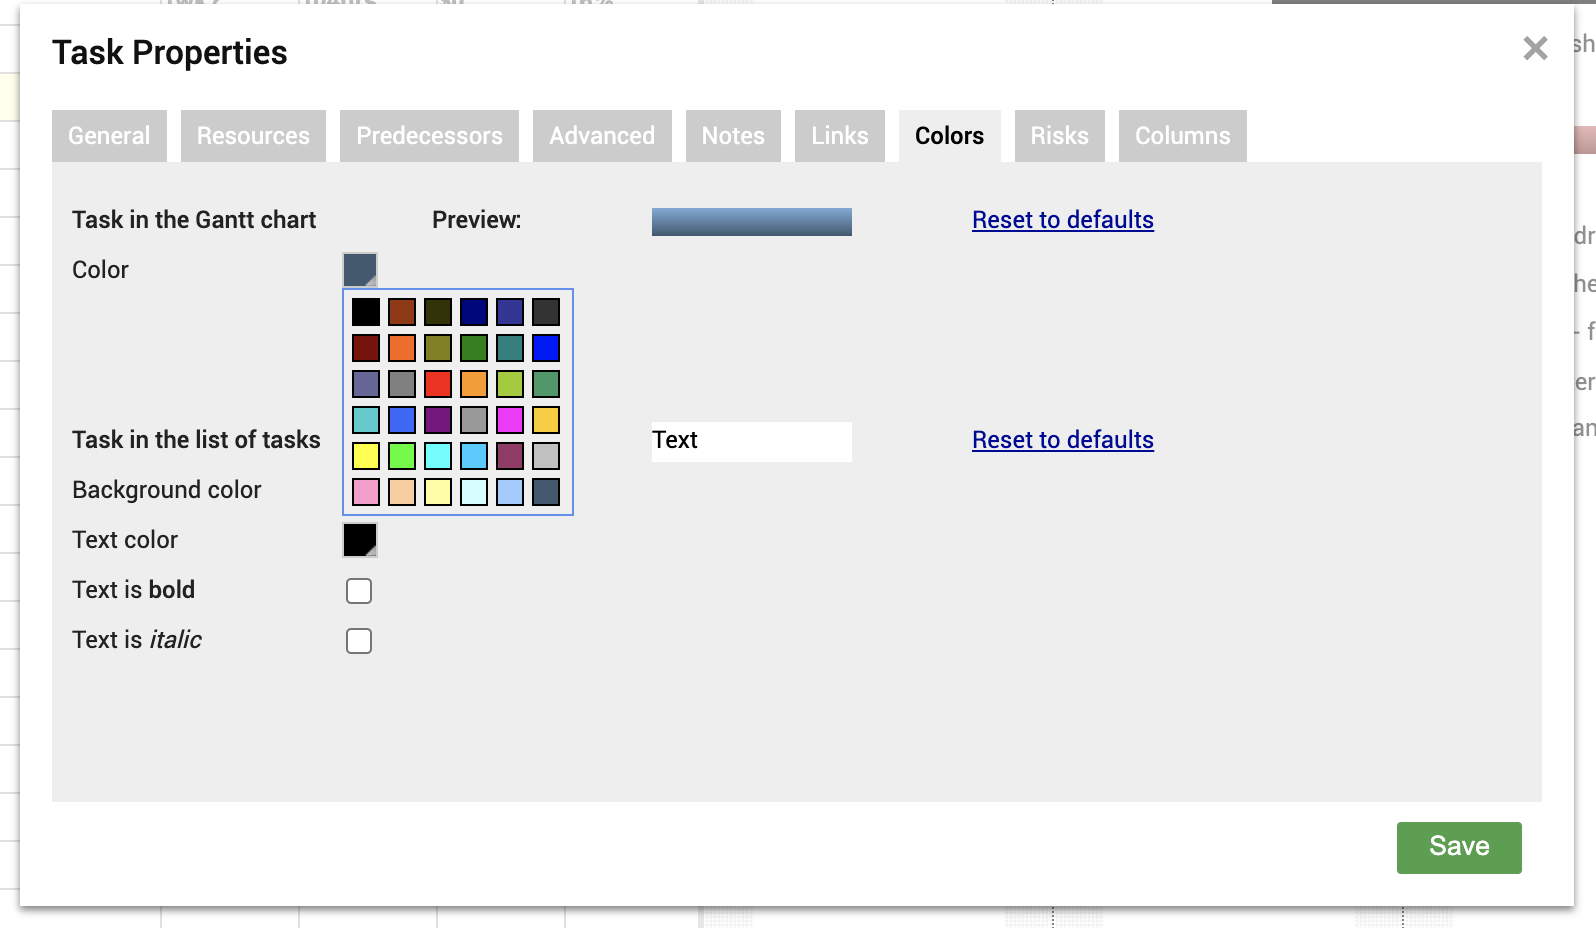This screenshot has height=928, width=1596.
Task: Switch to the General tab
Action: pyautogui.click(x=109, y=136)
